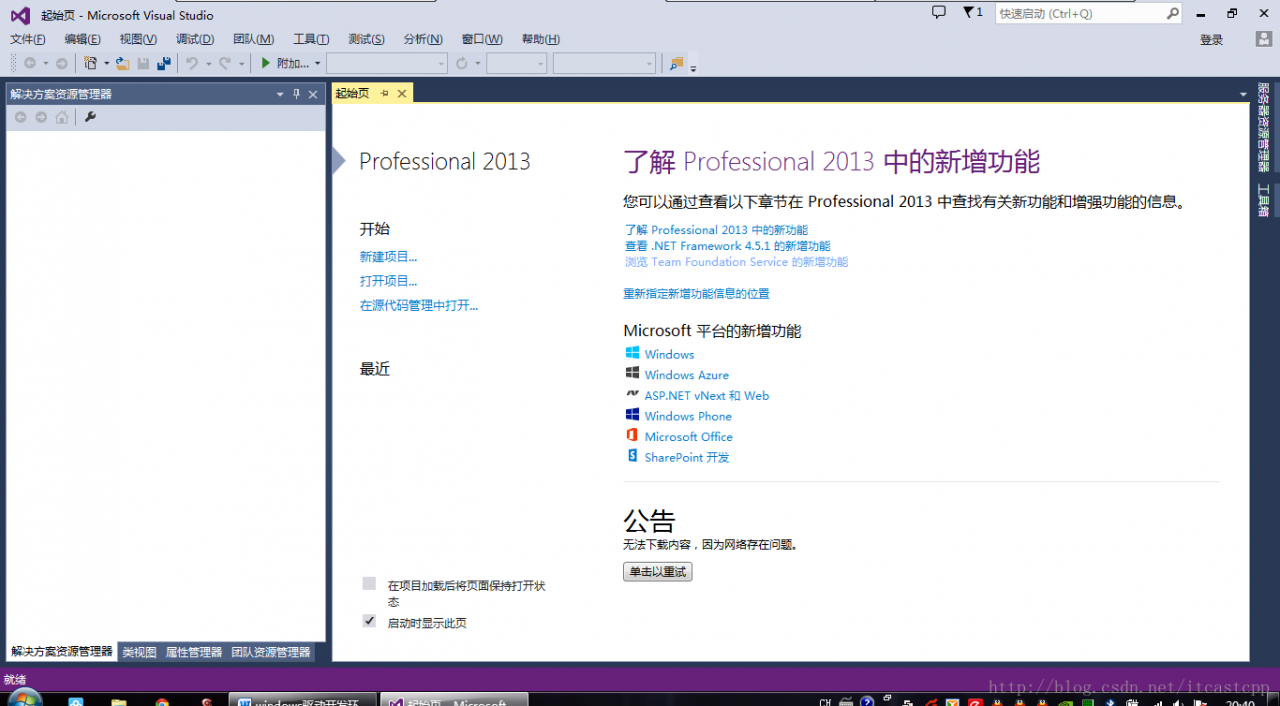This screenshot has width=1280, height=706.
Task: Toggle 在项目加载后将页面保持打开状态 checkbox
Action: (x=369, y=583)
